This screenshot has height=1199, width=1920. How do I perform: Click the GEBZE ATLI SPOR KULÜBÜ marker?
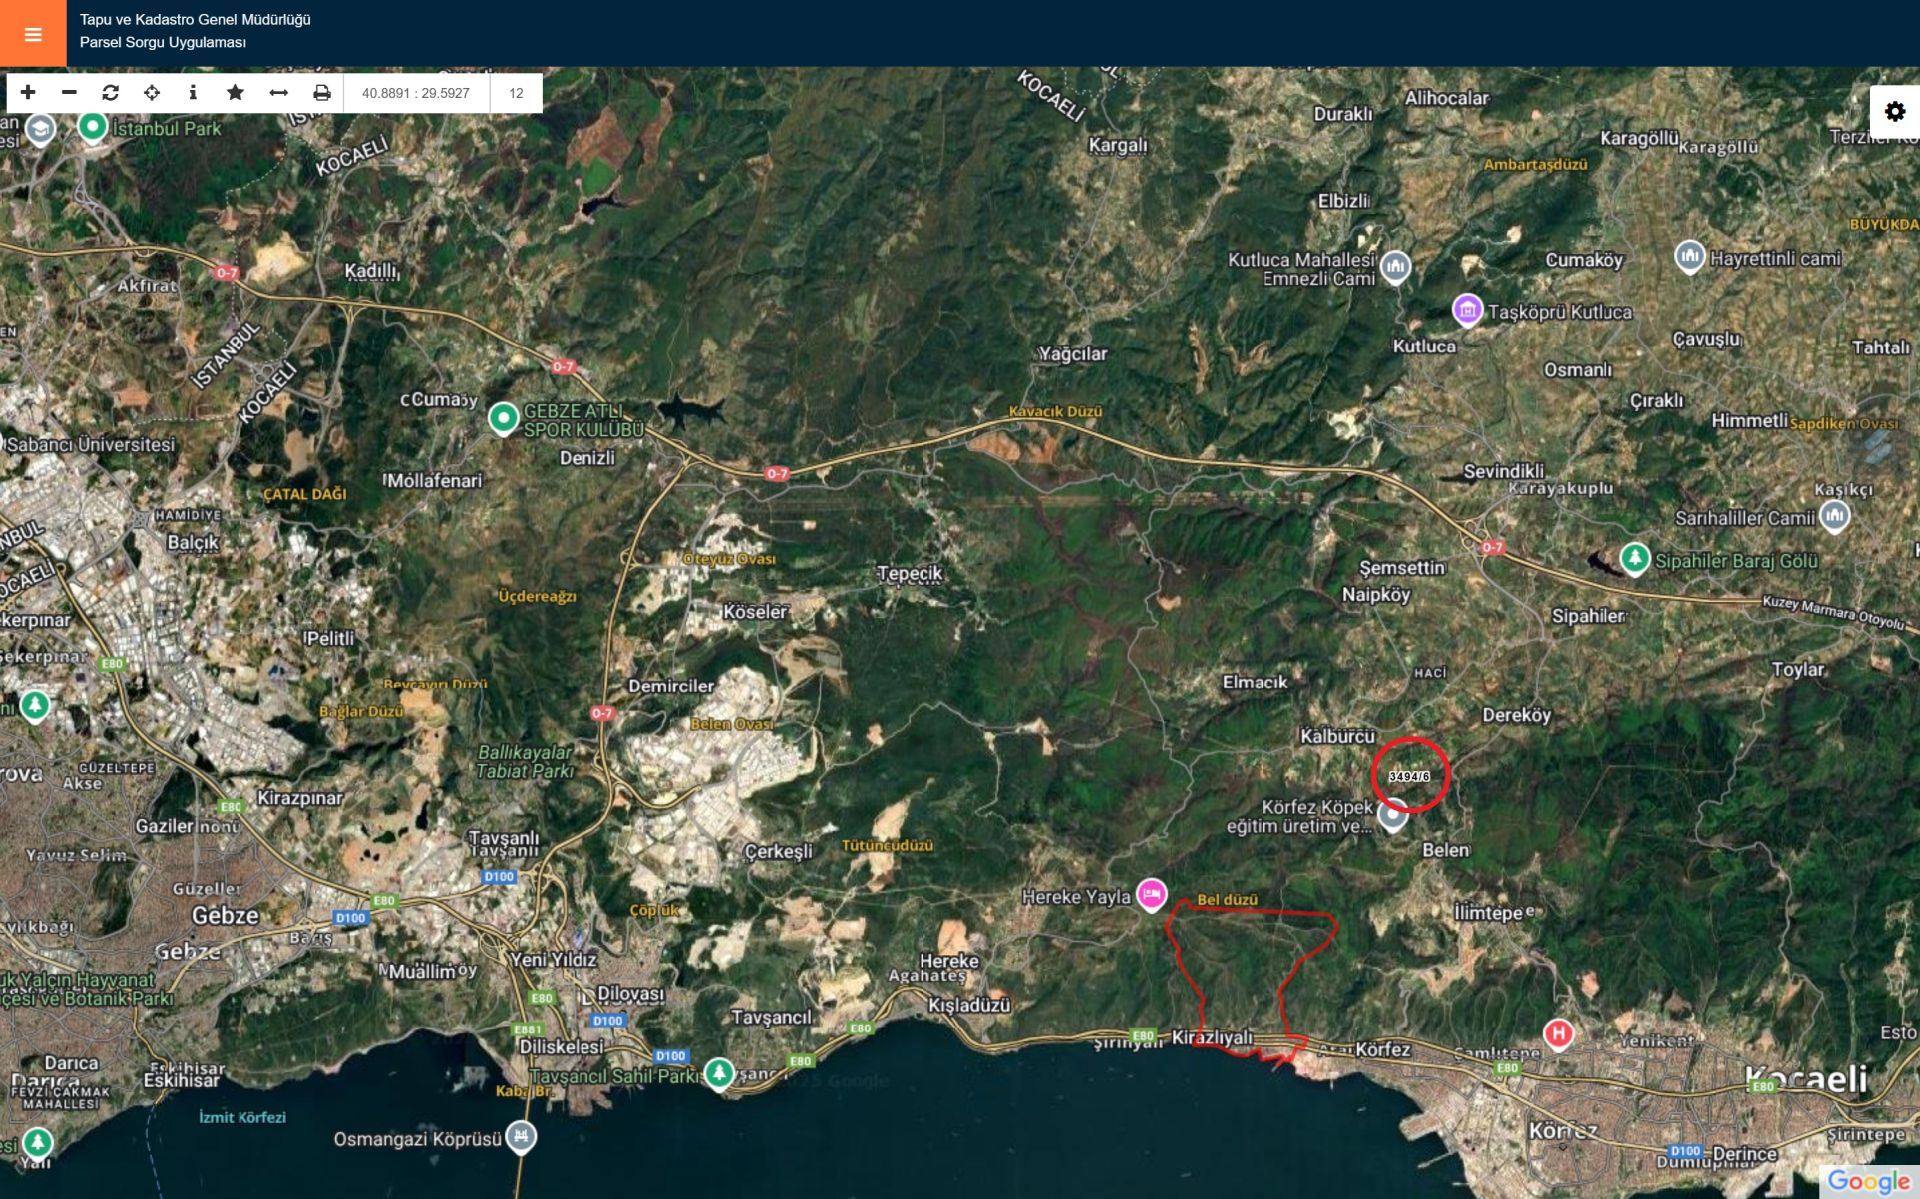tap(503, 416)
